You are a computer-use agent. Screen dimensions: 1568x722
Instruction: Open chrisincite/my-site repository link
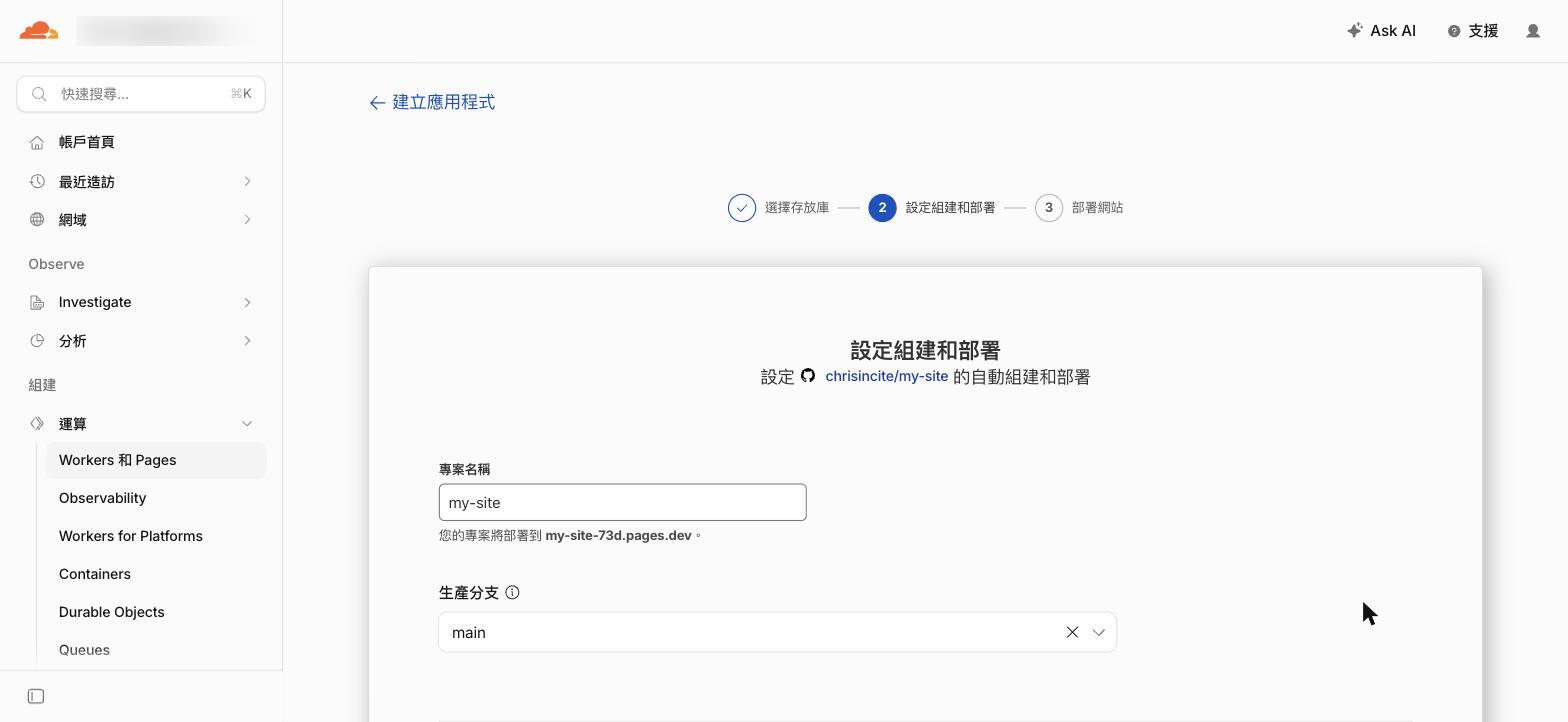(x=886, y=377)
